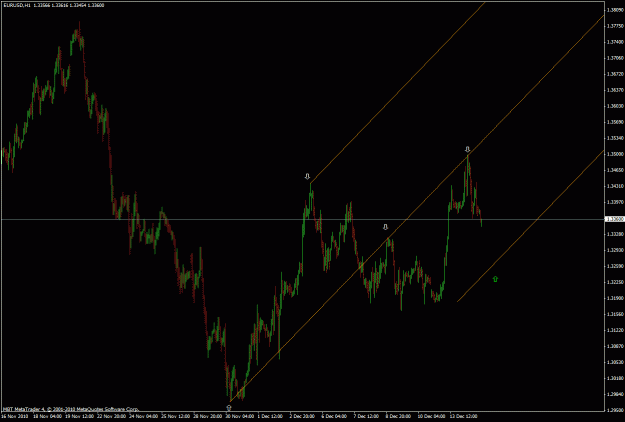Click the 1.37750 price scale label
Image resolution: width=625 pixels, height=422 pixels.
coord(615,26)
